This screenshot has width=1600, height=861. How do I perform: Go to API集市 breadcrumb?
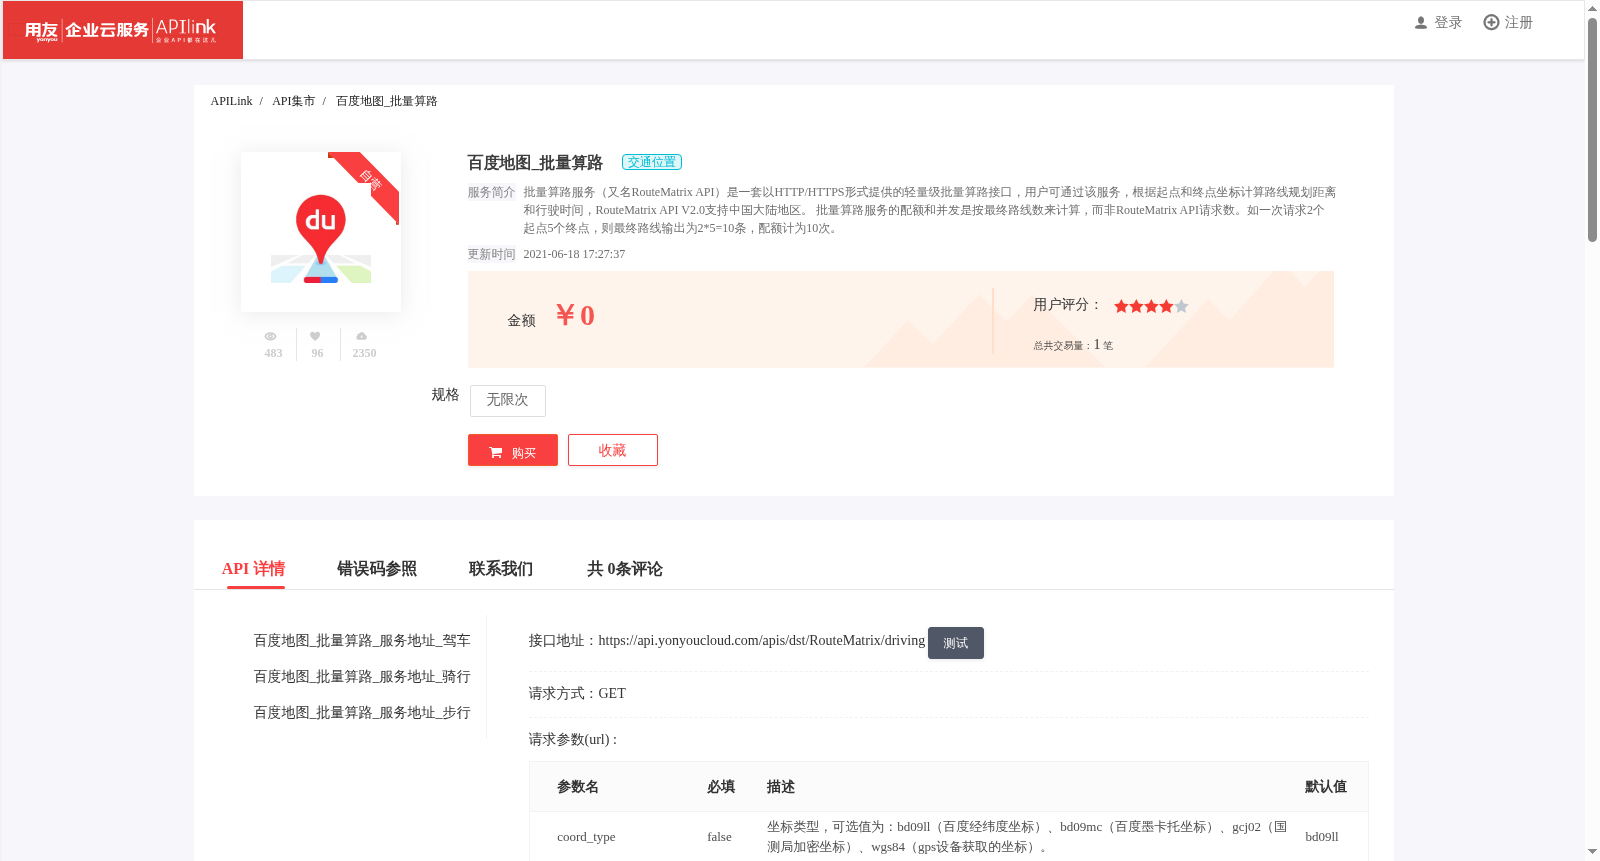(x=293, y=101)
